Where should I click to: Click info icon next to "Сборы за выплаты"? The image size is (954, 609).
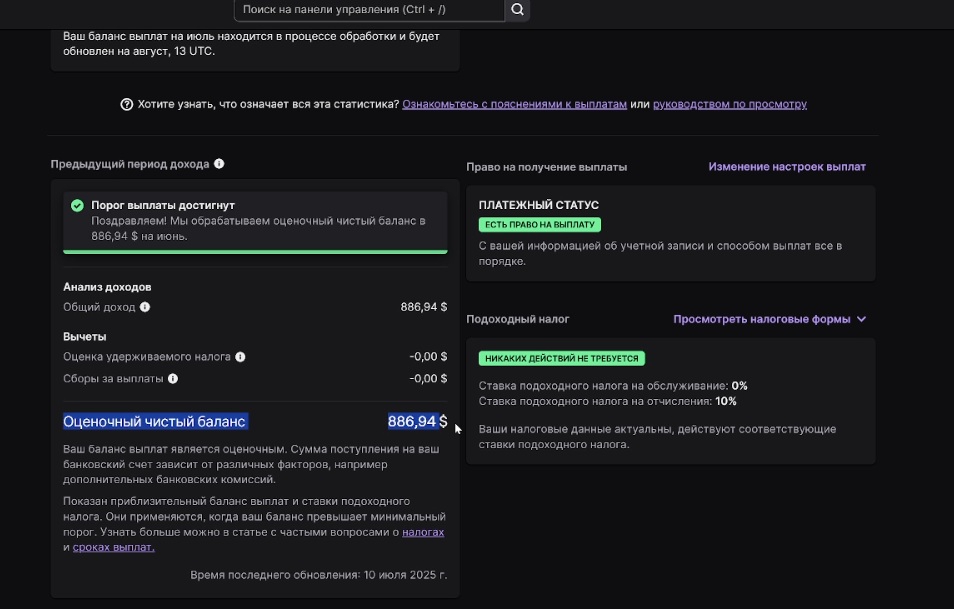(x=173, y=379)
